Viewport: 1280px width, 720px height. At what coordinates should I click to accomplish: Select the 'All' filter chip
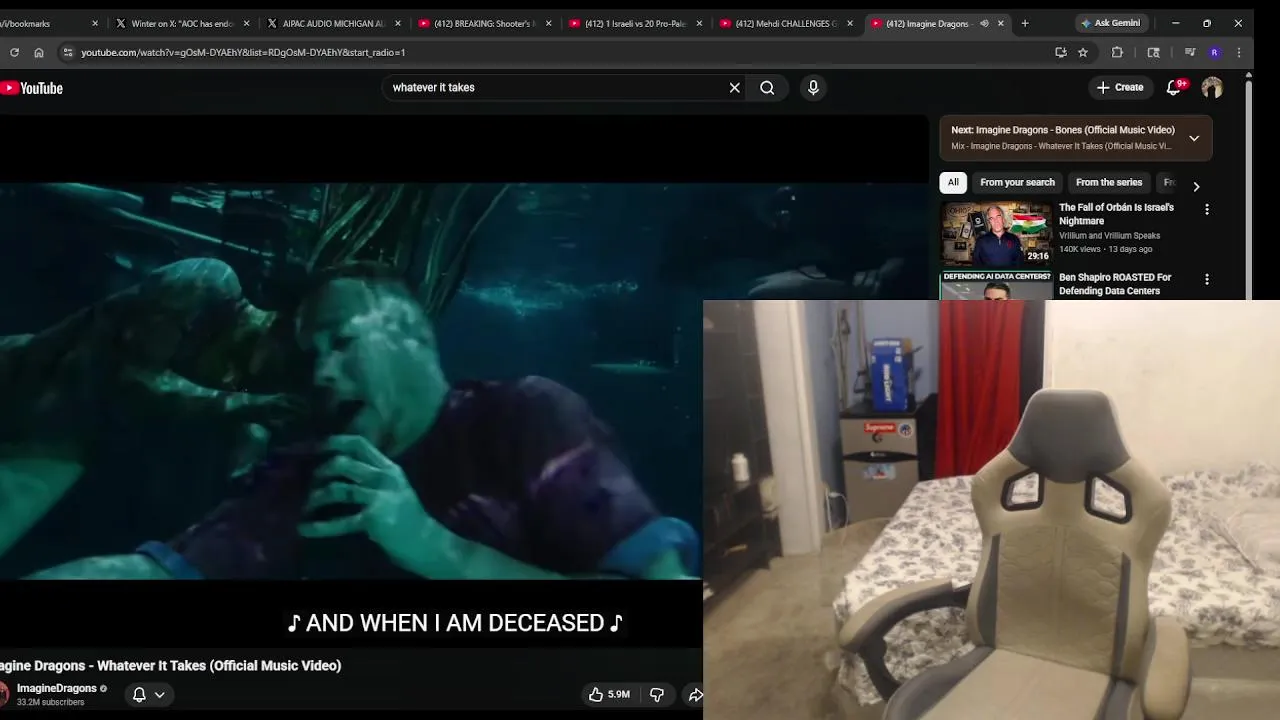pyautogui.click(x=953, y=182)
